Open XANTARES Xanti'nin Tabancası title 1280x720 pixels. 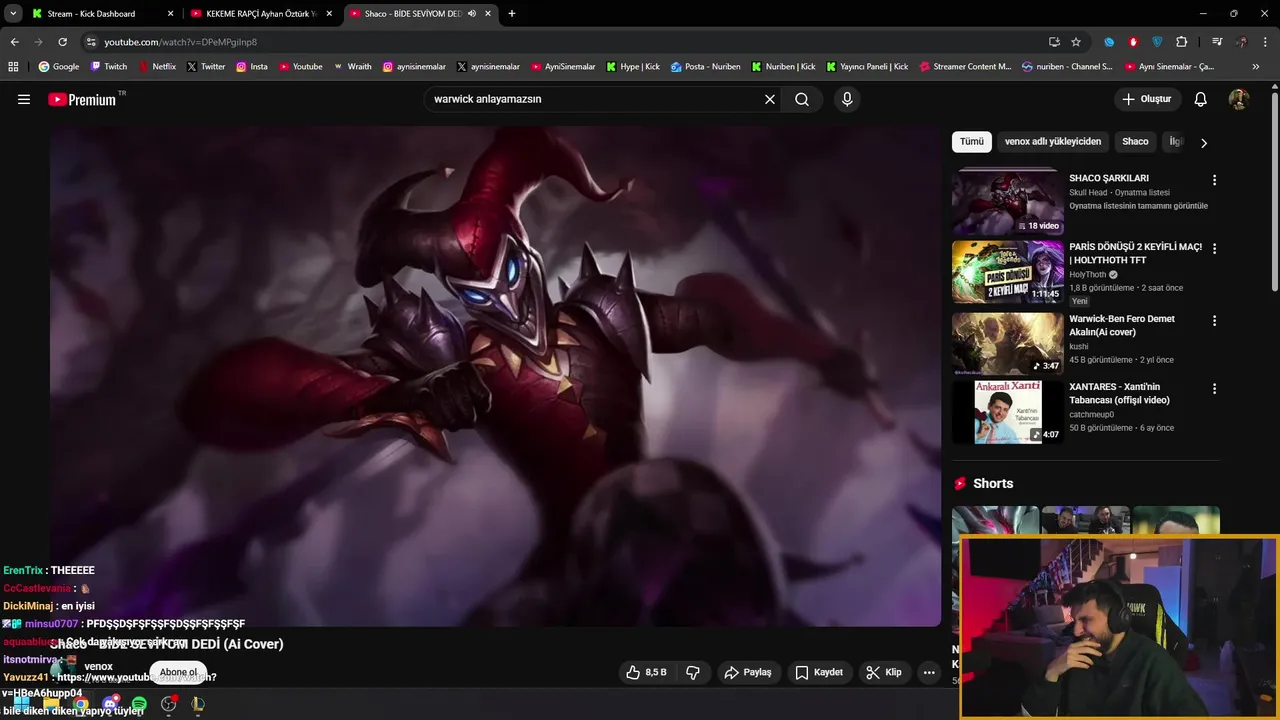[1119, 393]
